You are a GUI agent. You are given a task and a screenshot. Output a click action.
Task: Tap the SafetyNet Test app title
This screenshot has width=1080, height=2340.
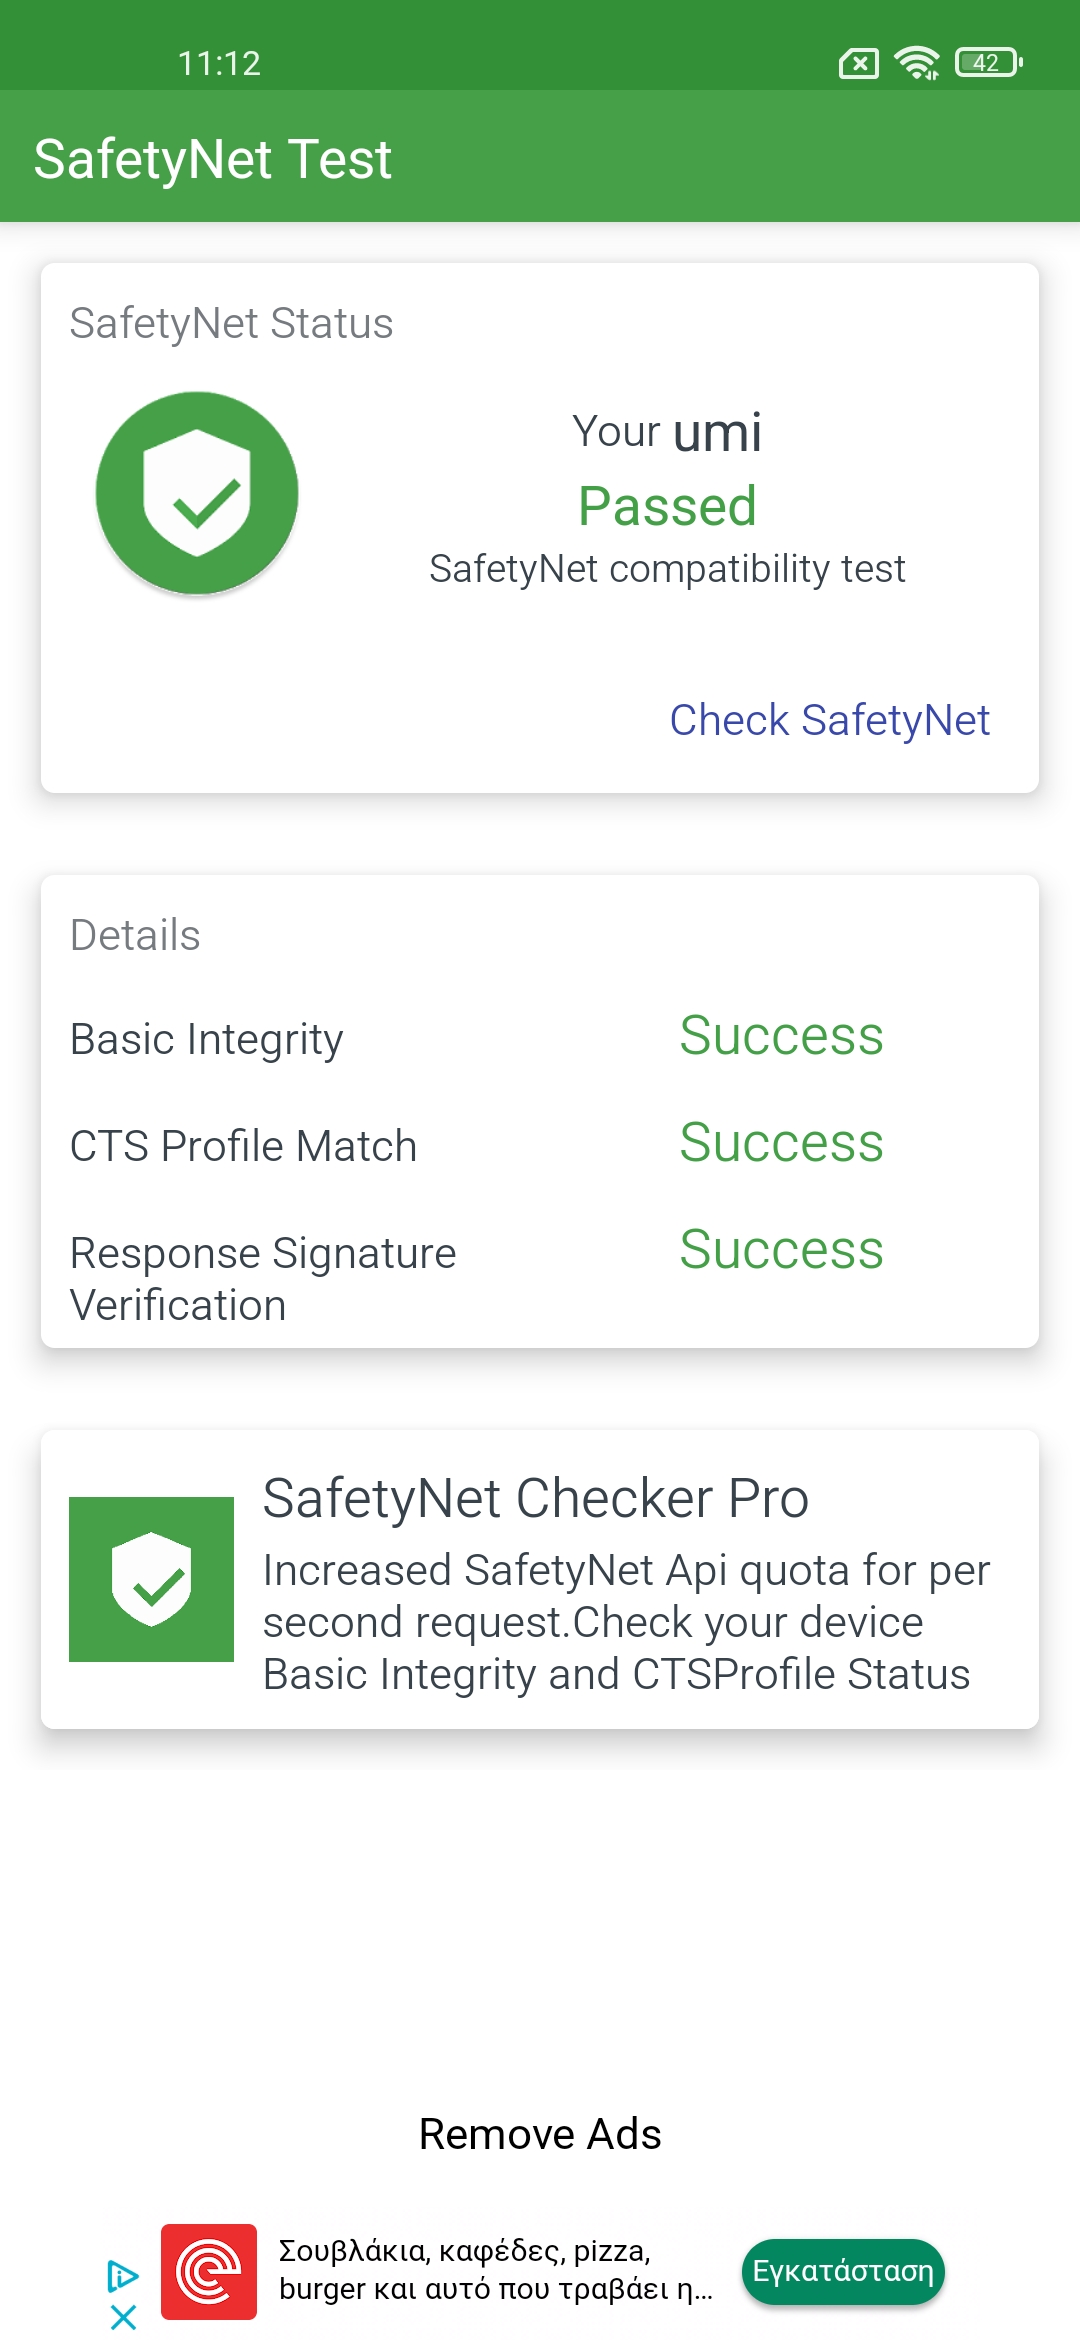212,159
